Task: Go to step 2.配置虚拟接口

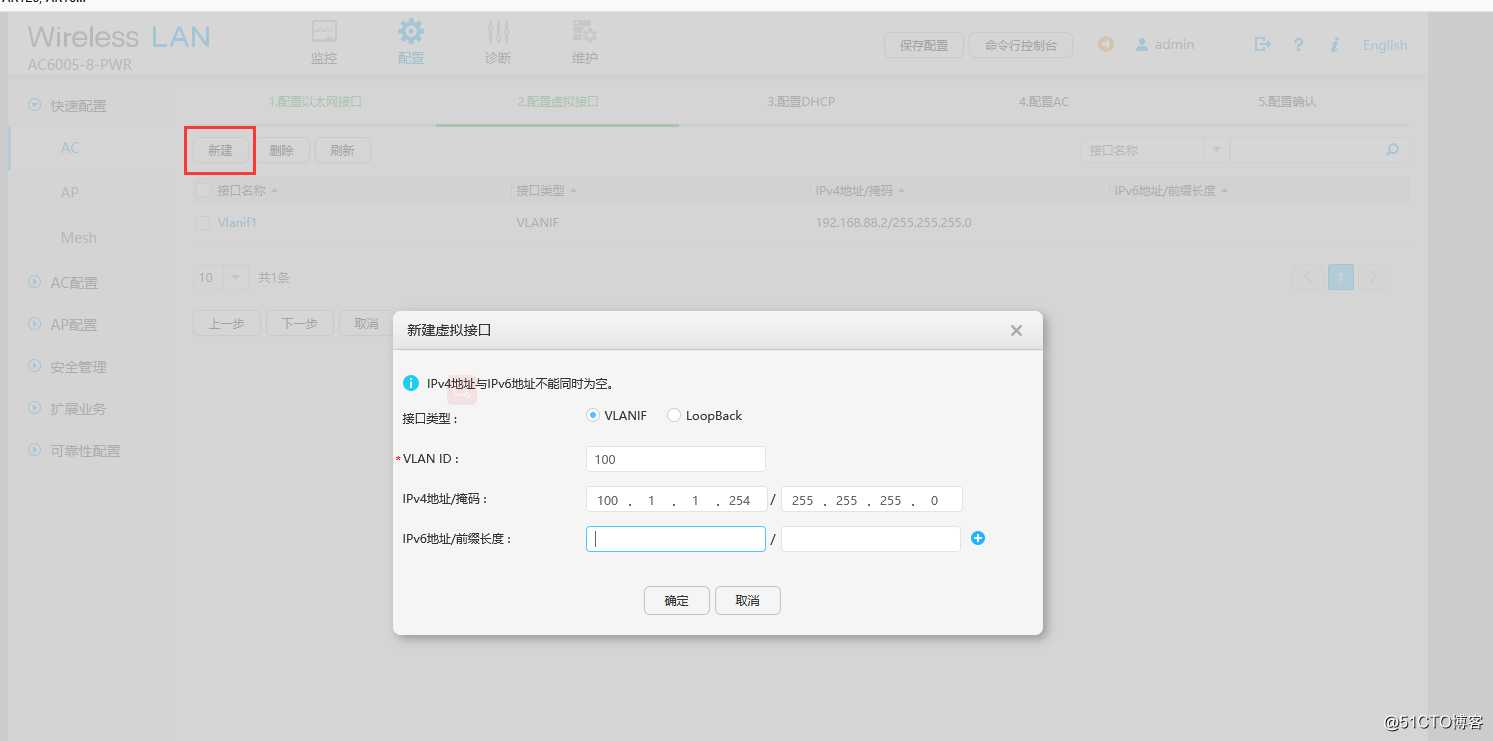Action: (558, 102)
